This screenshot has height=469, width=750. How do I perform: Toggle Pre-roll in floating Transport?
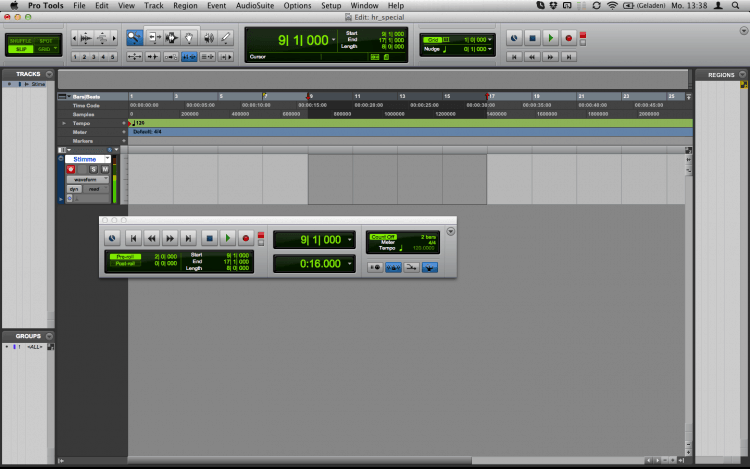125,257
